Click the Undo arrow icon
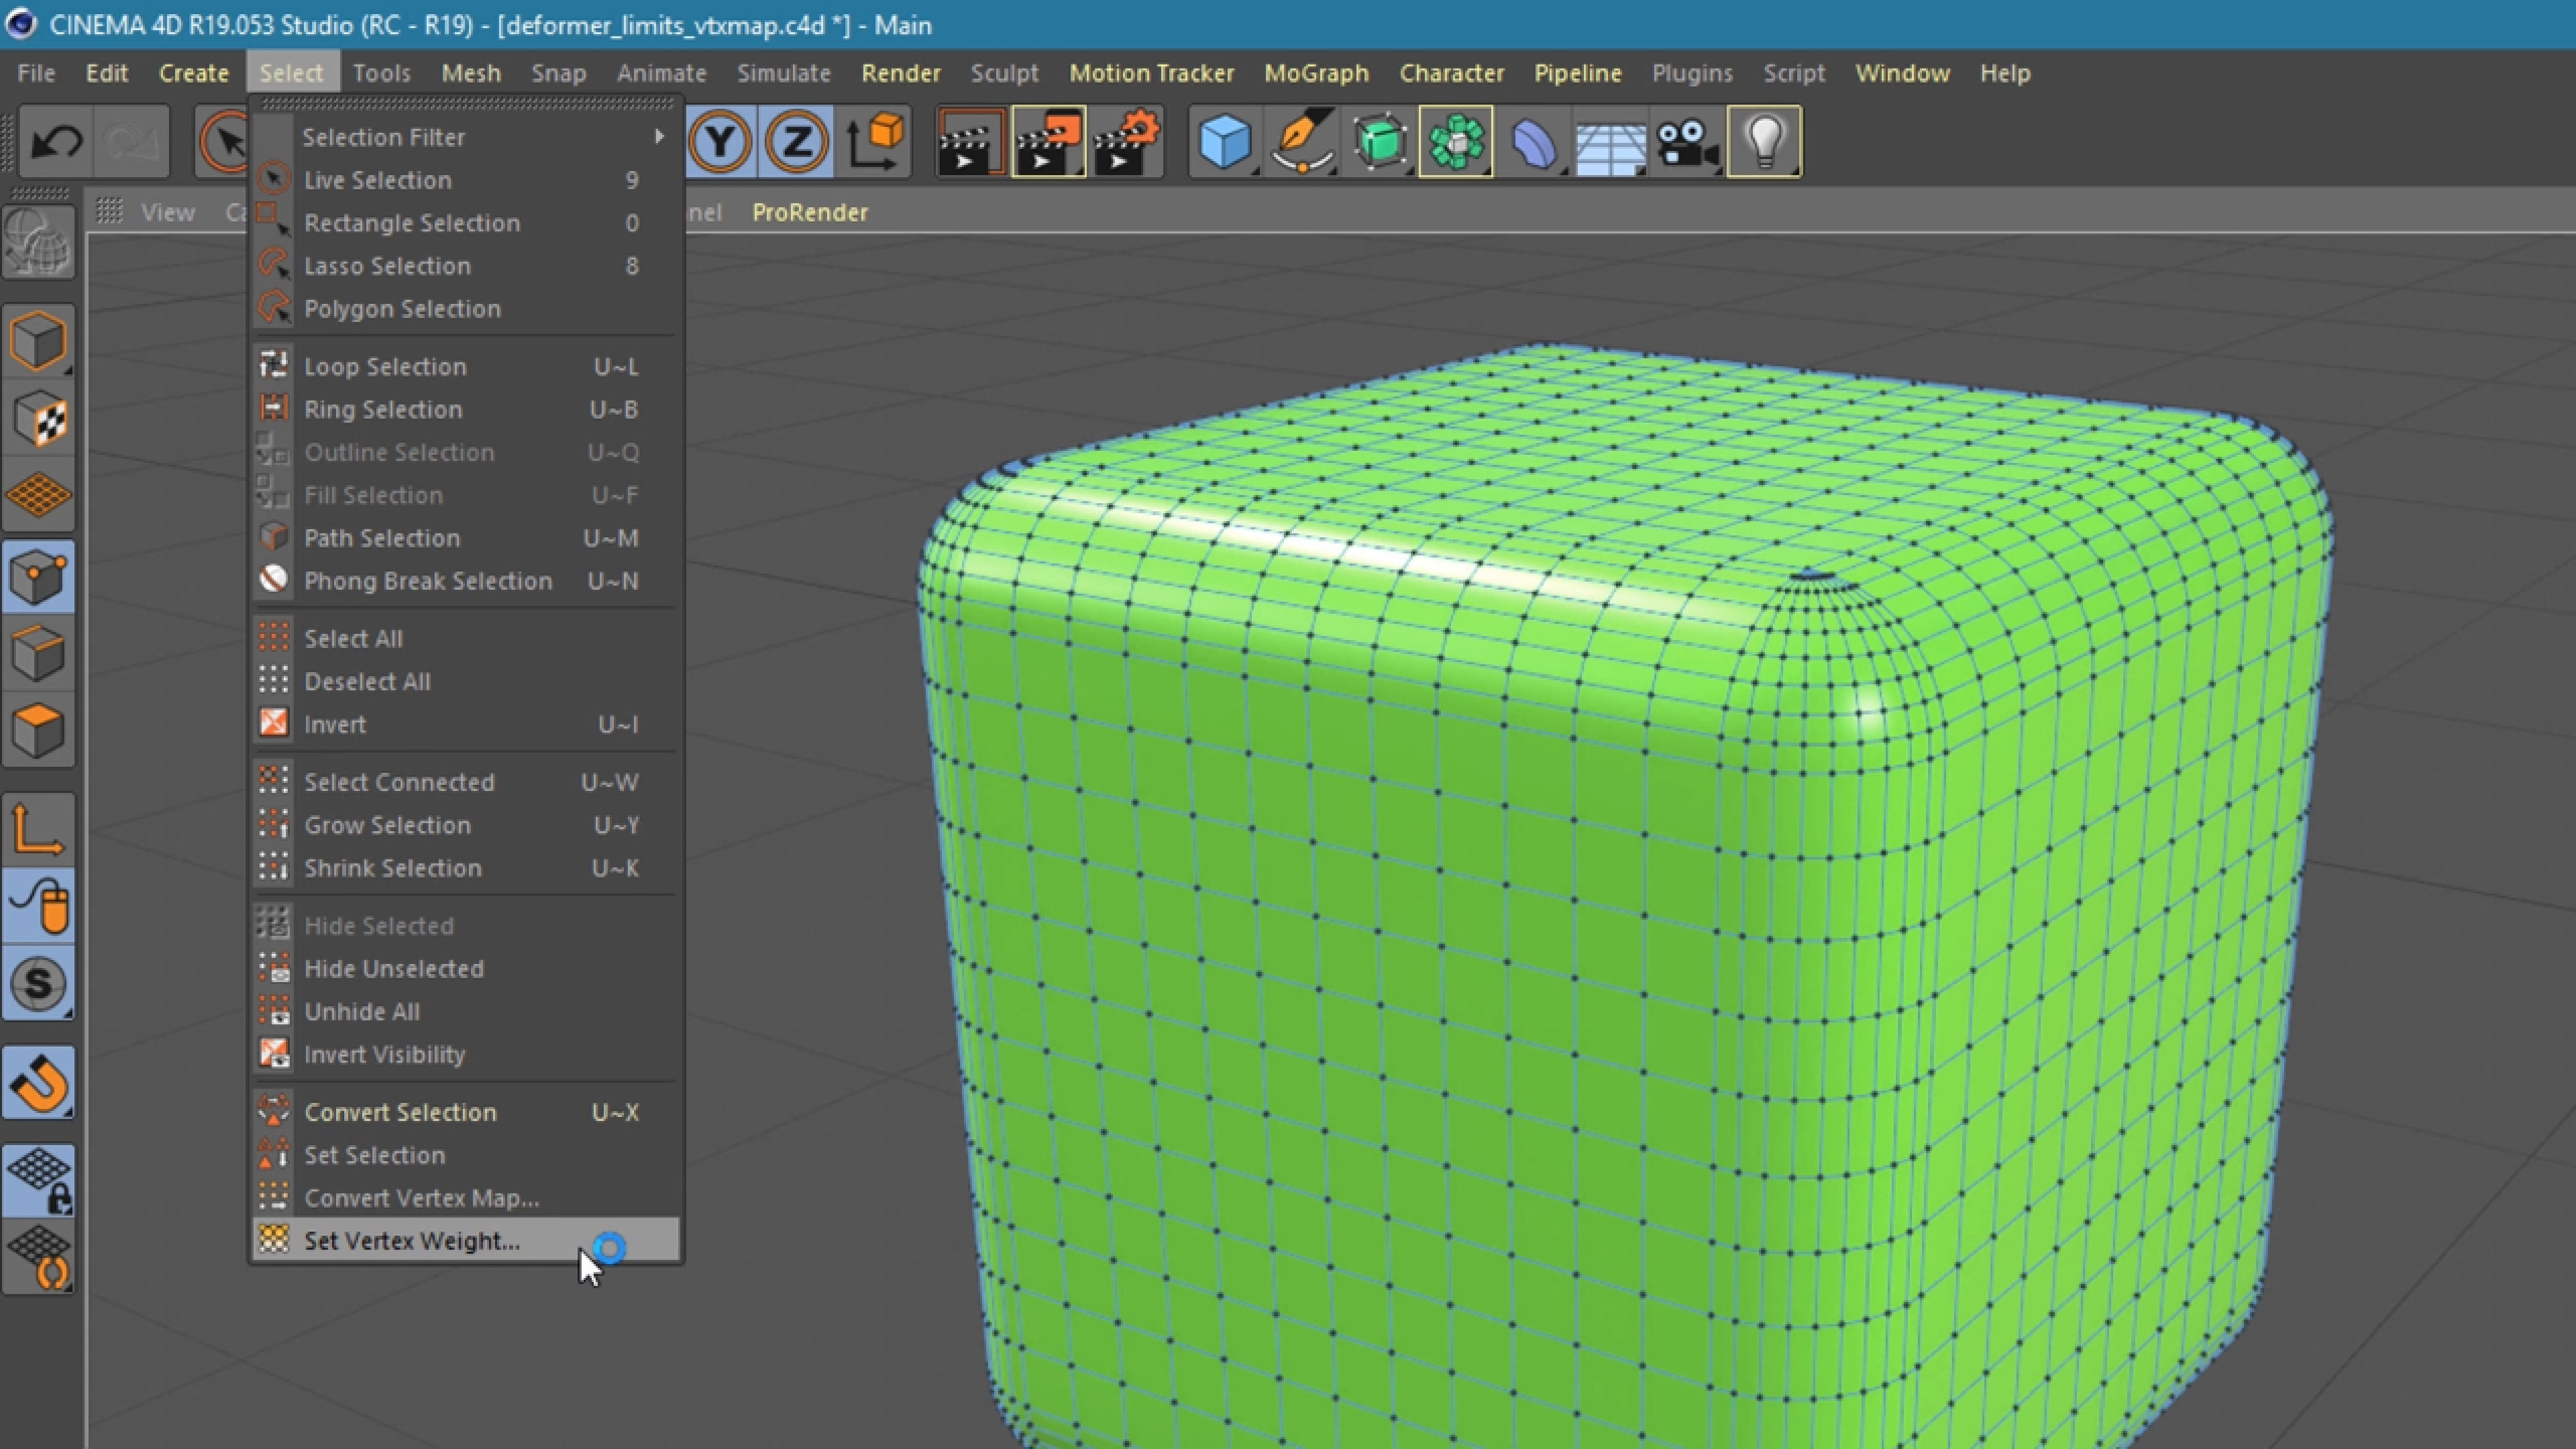 tap(56, 141)
